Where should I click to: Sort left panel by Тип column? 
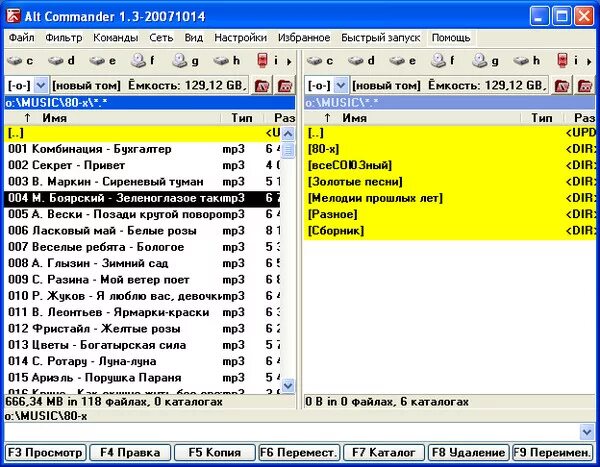coord(243,118)
